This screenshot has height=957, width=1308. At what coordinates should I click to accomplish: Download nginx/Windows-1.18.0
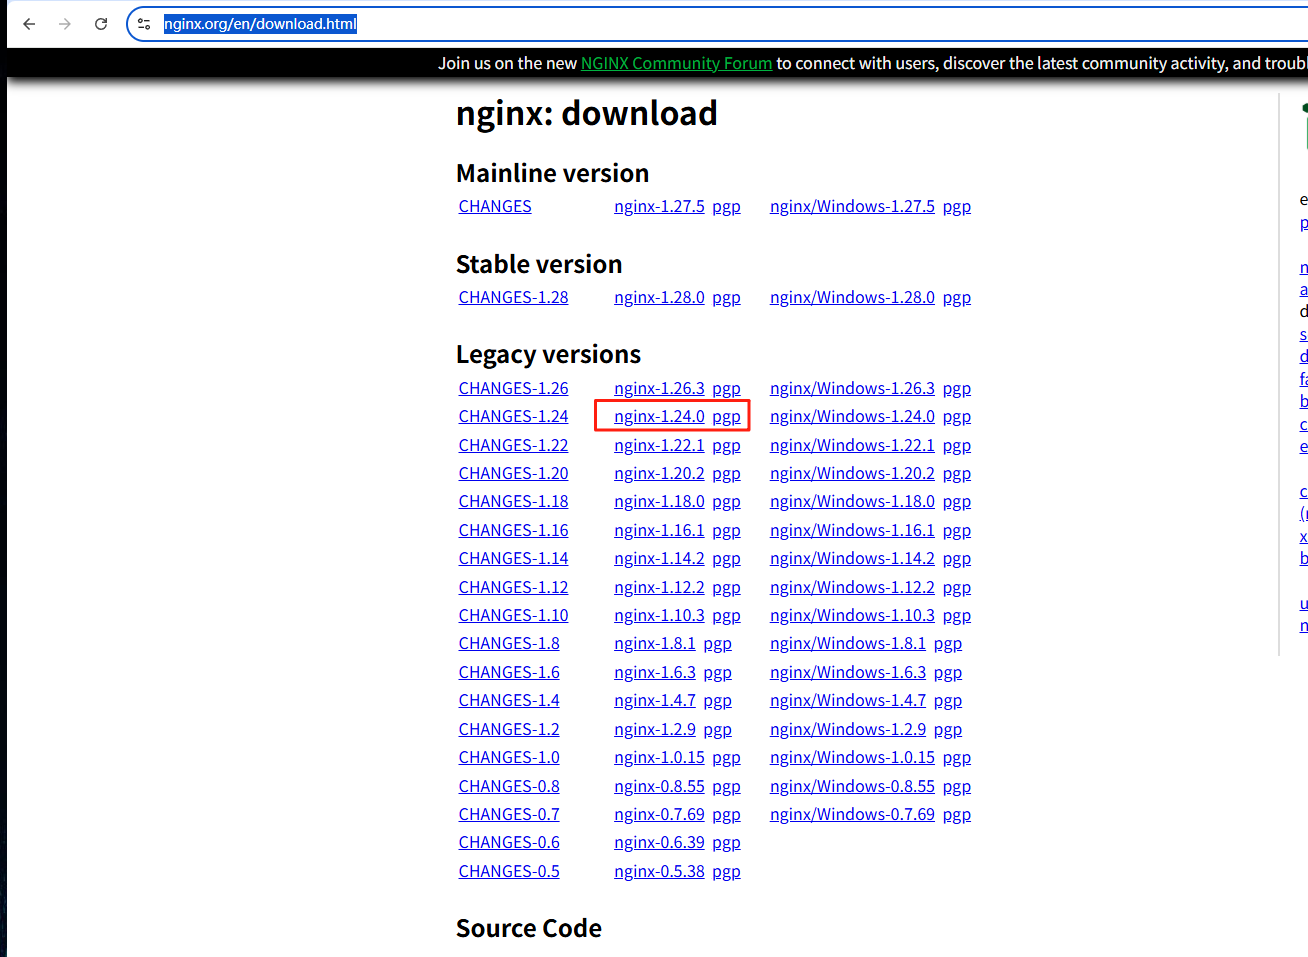[x=852, y=501]
